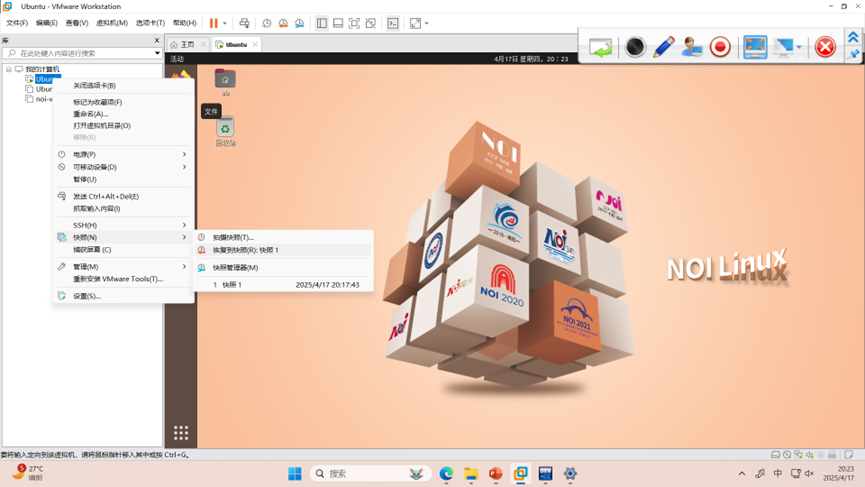Screen dimensions: 865x487
Task: Click the user with monitor icon
Action: (692, 47)
